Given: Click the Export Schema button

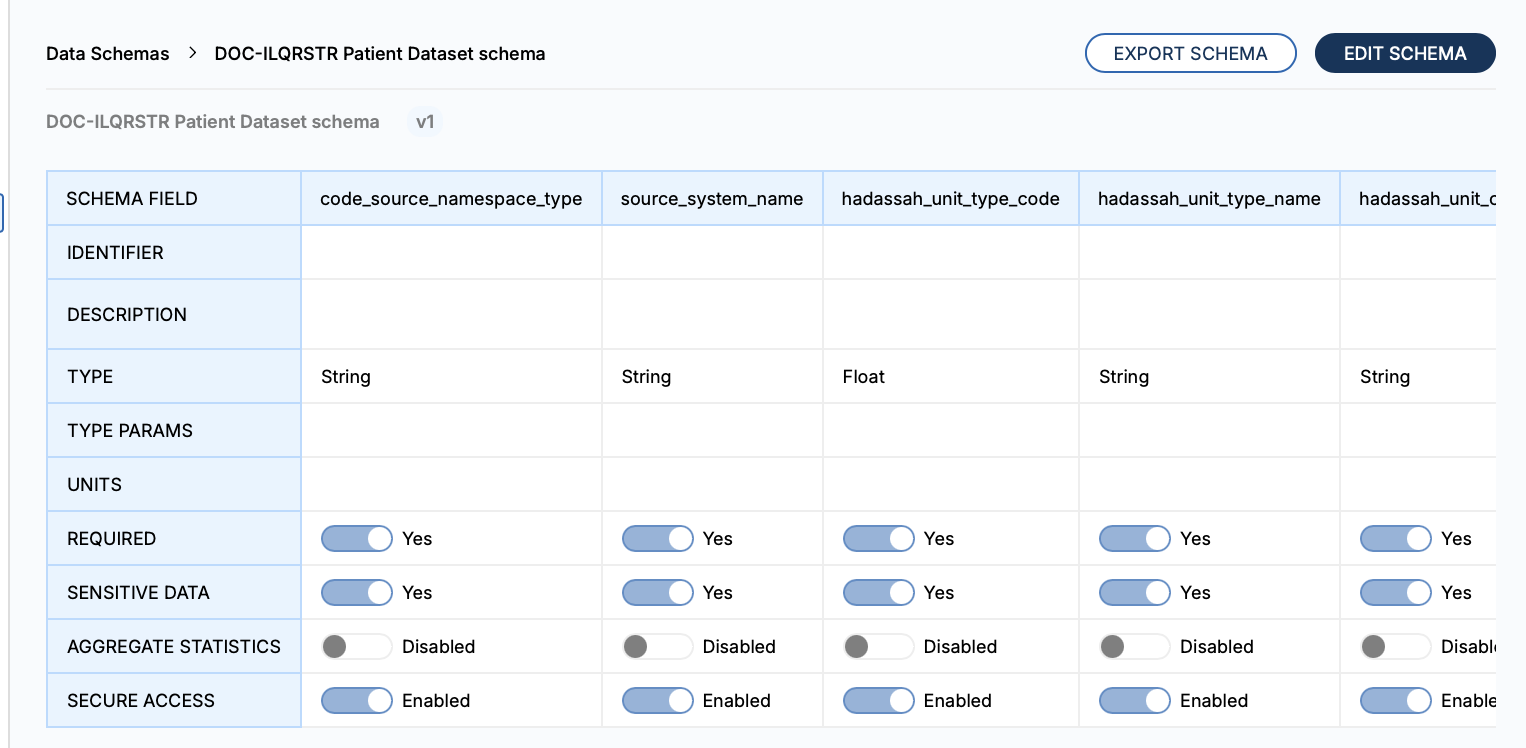Looking at the screenshot, I should (1190, 53).
